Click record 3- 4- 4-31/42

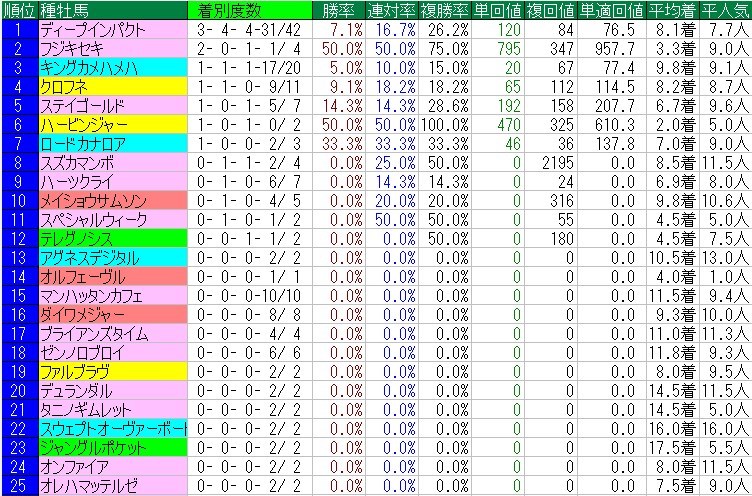click(249, 31)
